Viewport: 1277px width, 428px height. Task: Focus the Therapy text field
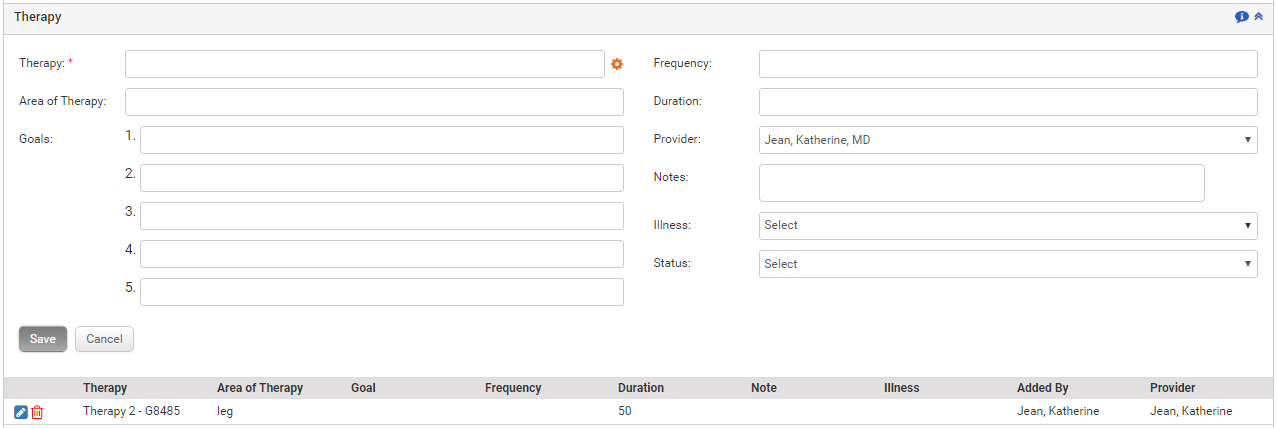[x=364, y=64]
